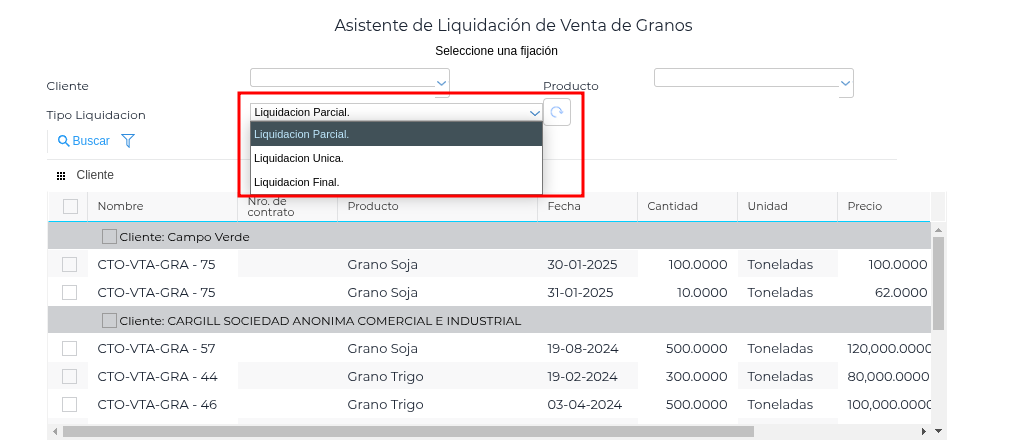The width and height of the screenshot is (1027, 444).
Task: Check the Cliente: Campo Verde group checkbox
Action: pyautogui.click(x=109, y=237)
